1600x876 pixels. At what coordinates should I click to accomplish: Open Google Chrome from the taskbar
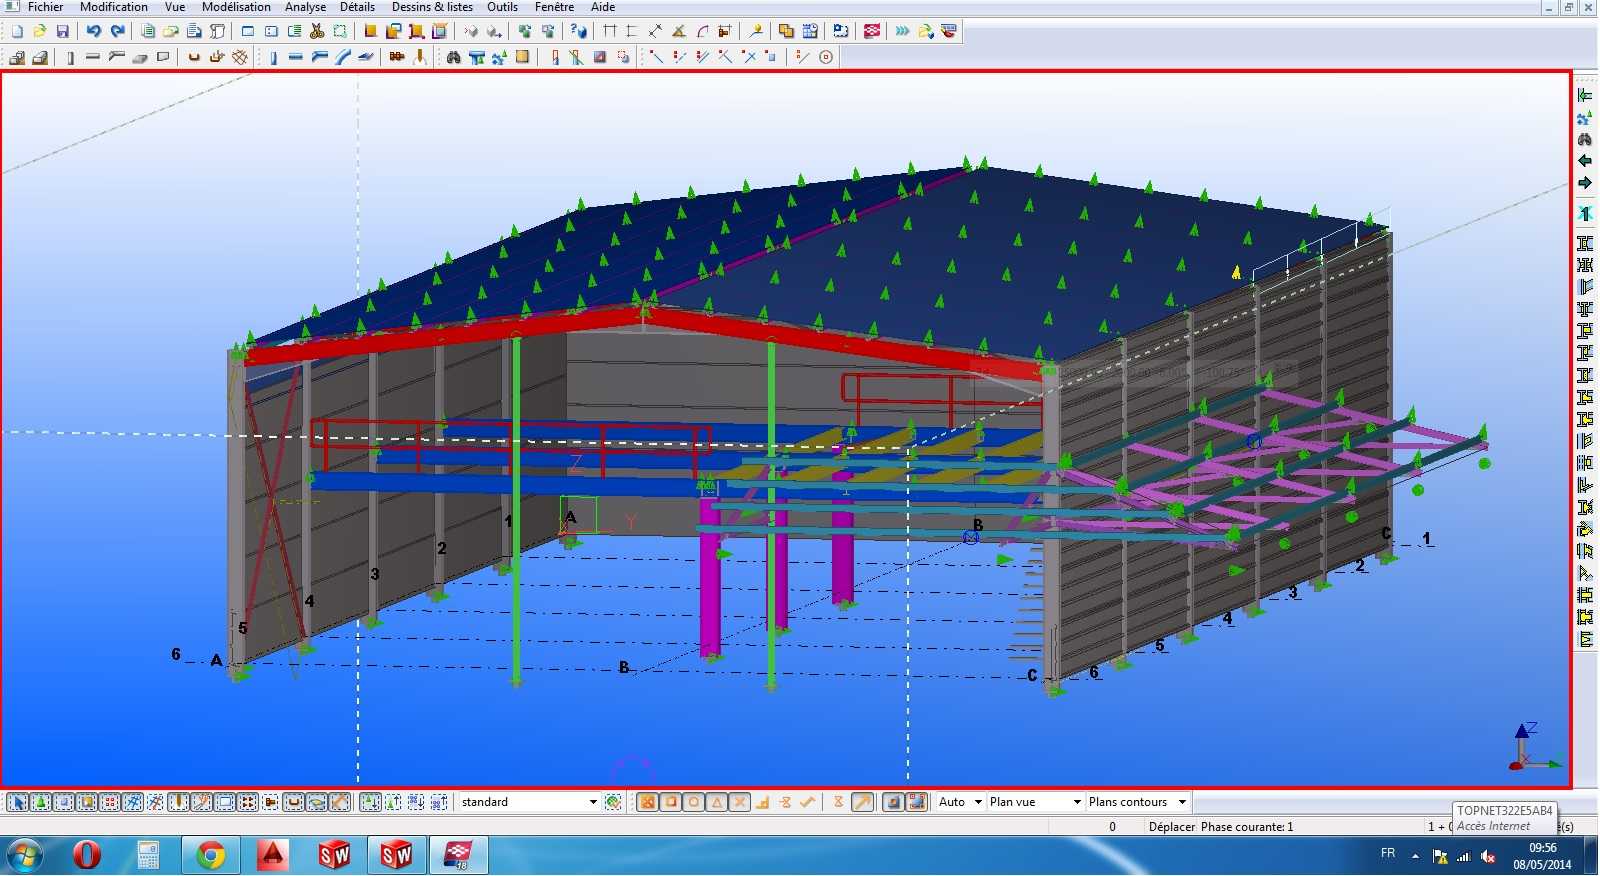(x=210, y=856)
